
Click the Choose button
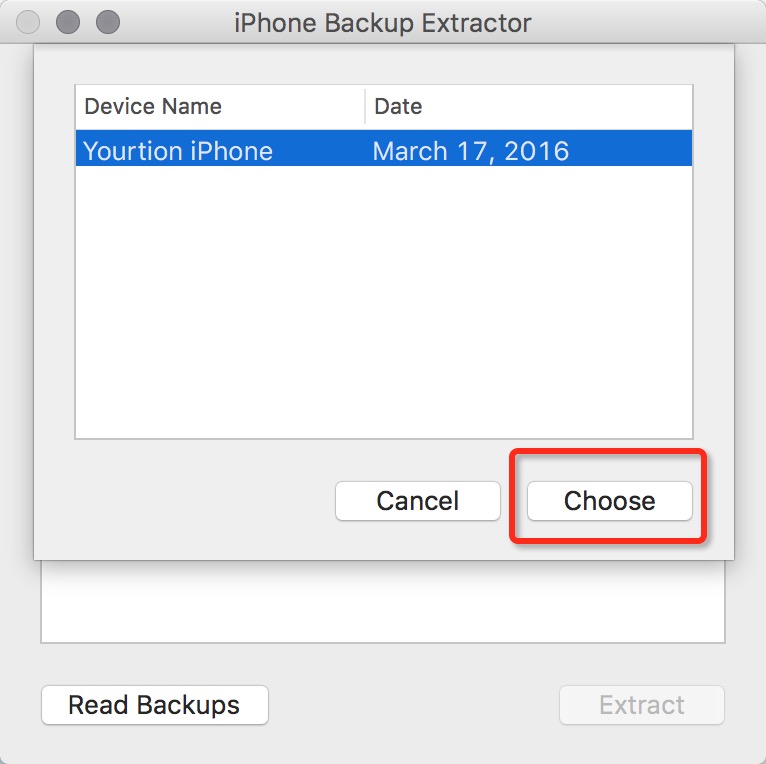[609, 501]
